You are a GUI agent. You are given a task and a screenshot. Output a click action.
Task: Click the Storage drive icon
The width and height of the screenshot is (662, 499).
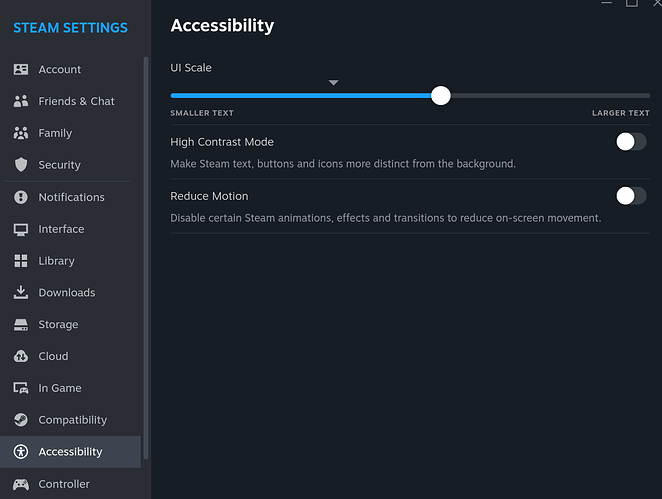(x=20, y=325)
